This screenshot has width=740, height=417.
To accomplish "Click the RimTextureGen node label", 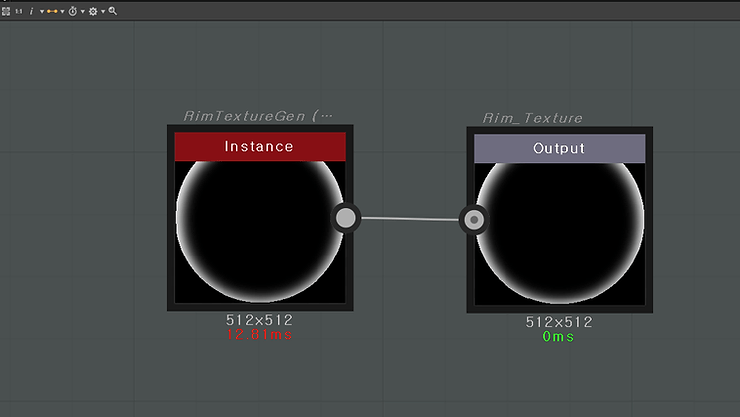I will click(x=258, y=116).
